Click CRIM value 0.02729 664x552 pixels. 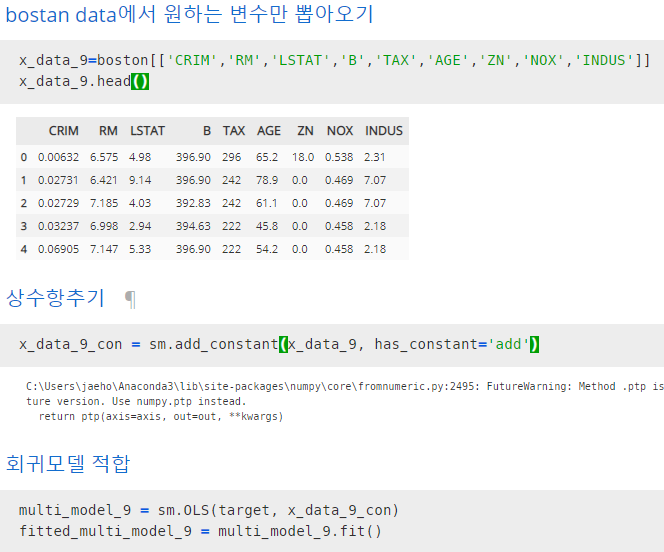(58, 203)
